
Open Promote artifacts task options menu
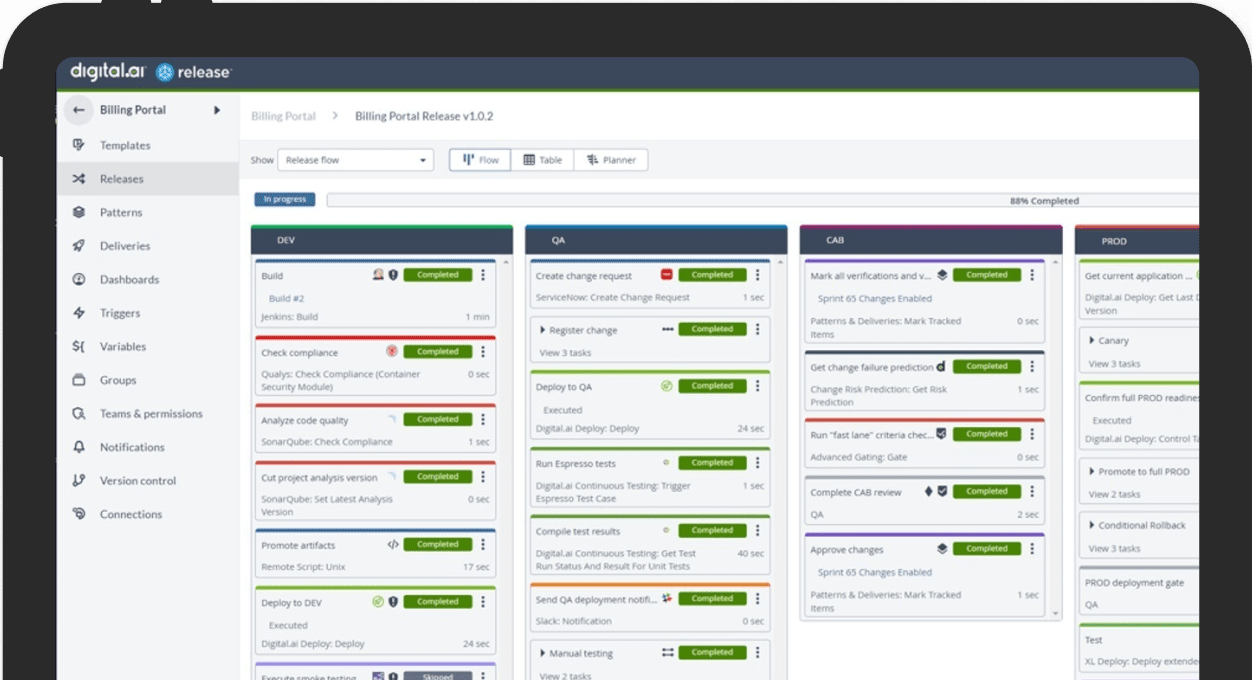pos(483,545)
